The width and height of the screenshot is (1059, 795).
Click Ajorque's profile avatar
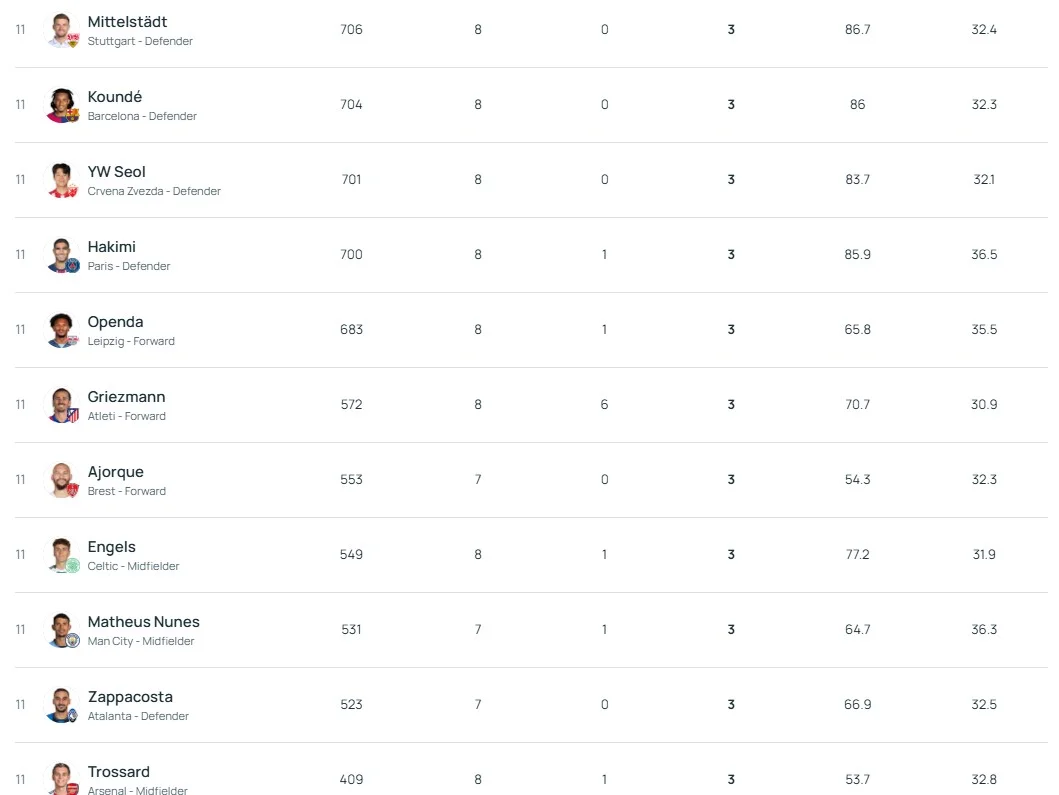coord(62,480)
